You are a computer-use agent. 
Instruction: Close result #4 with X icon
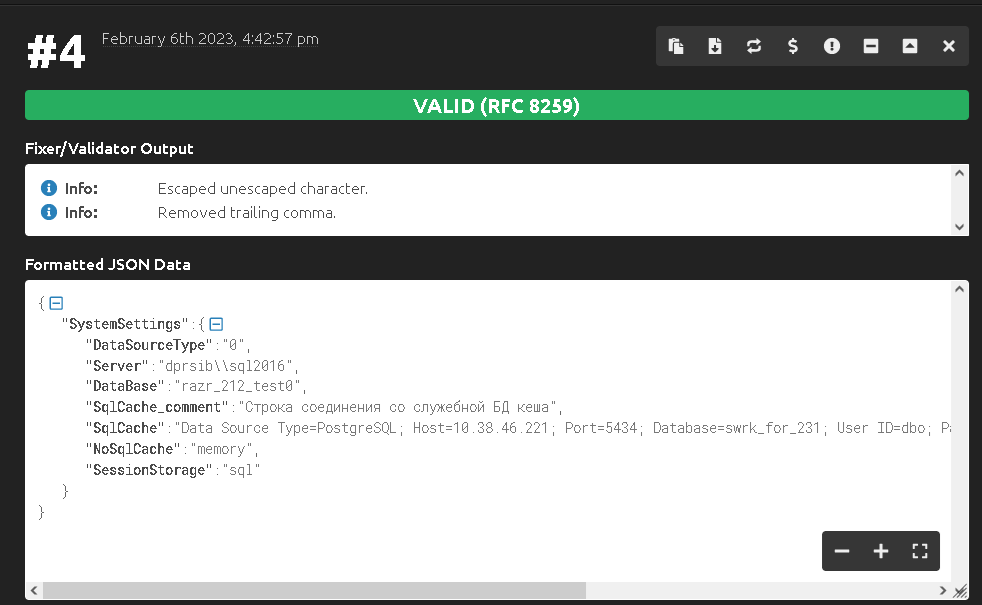949,46
